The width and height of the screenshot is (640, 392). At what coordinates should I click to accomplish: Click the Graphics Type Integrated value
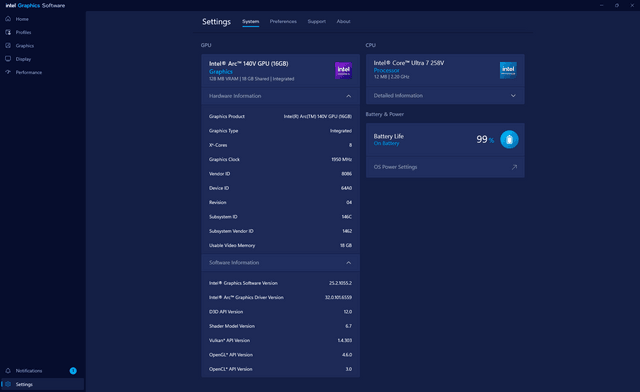(341, 131)
